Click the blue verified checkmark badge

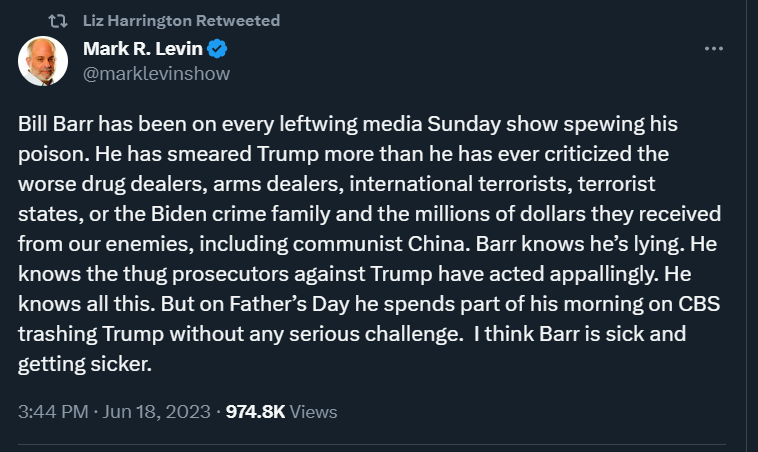click(x=217, y=49)
